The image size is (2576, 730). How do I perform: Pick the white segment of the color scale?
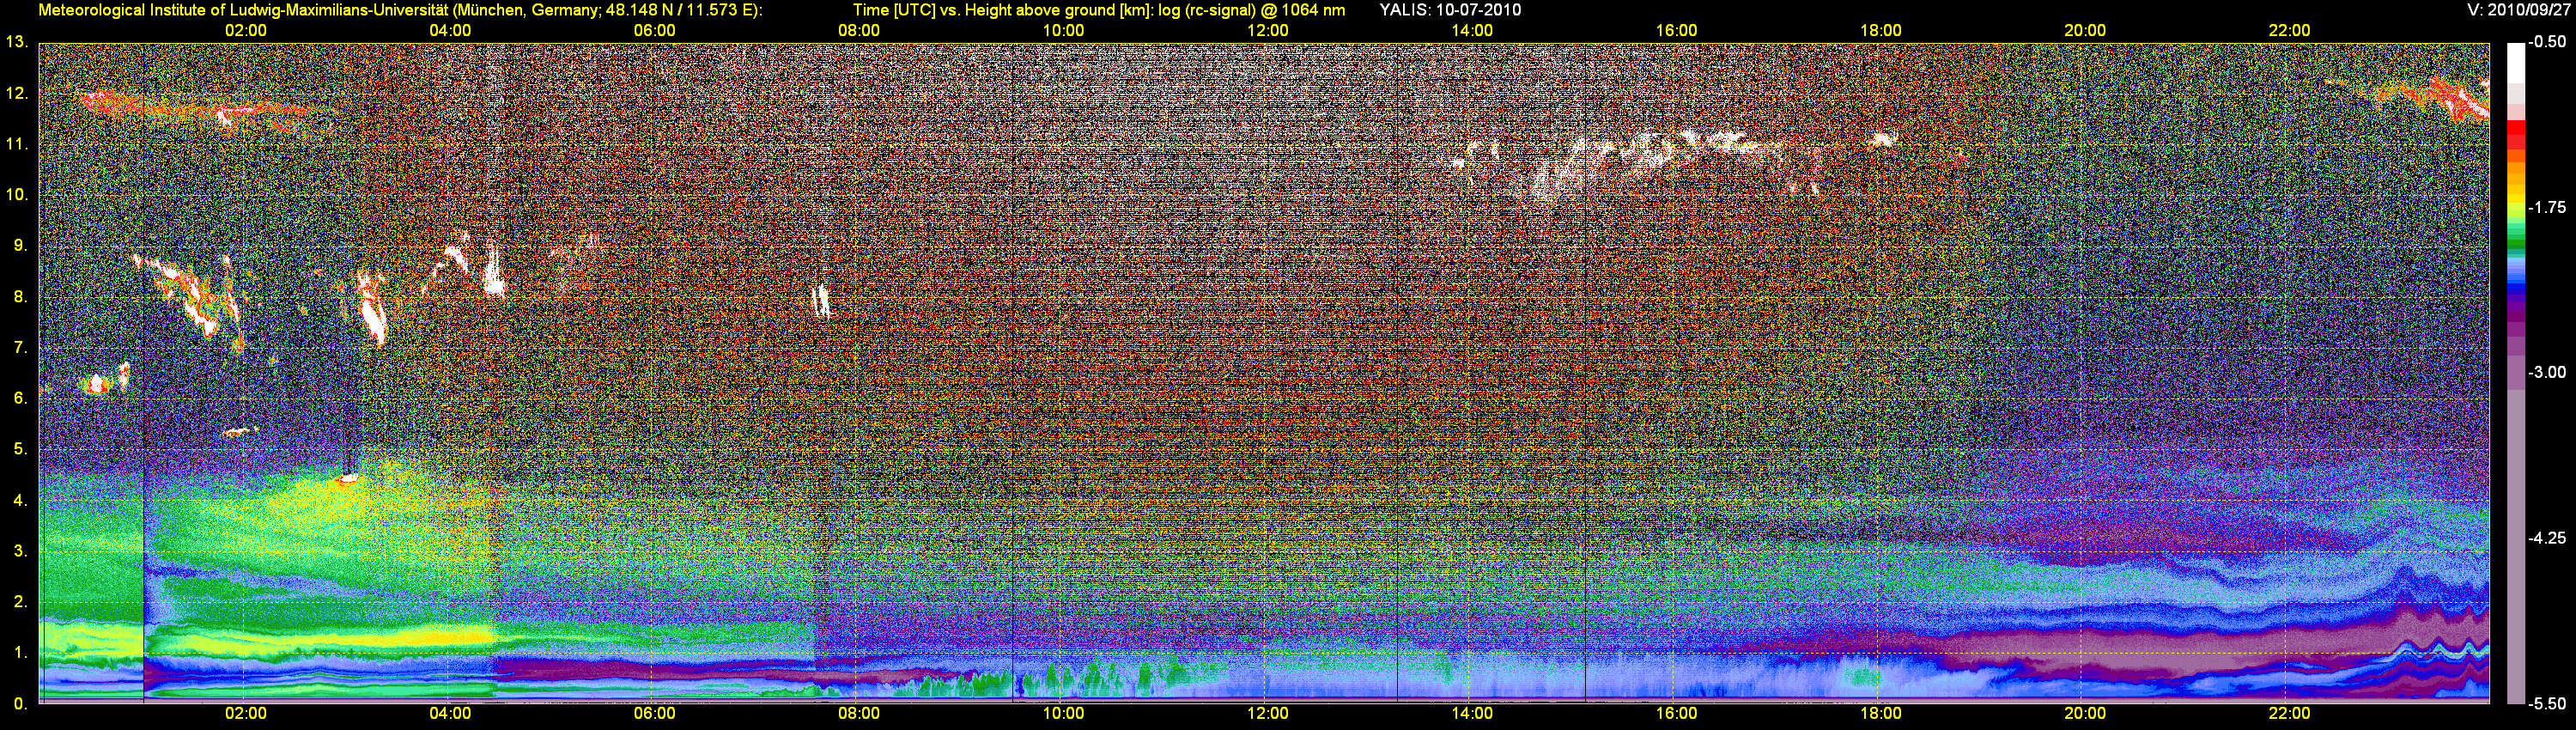[x=2516, y=63]
